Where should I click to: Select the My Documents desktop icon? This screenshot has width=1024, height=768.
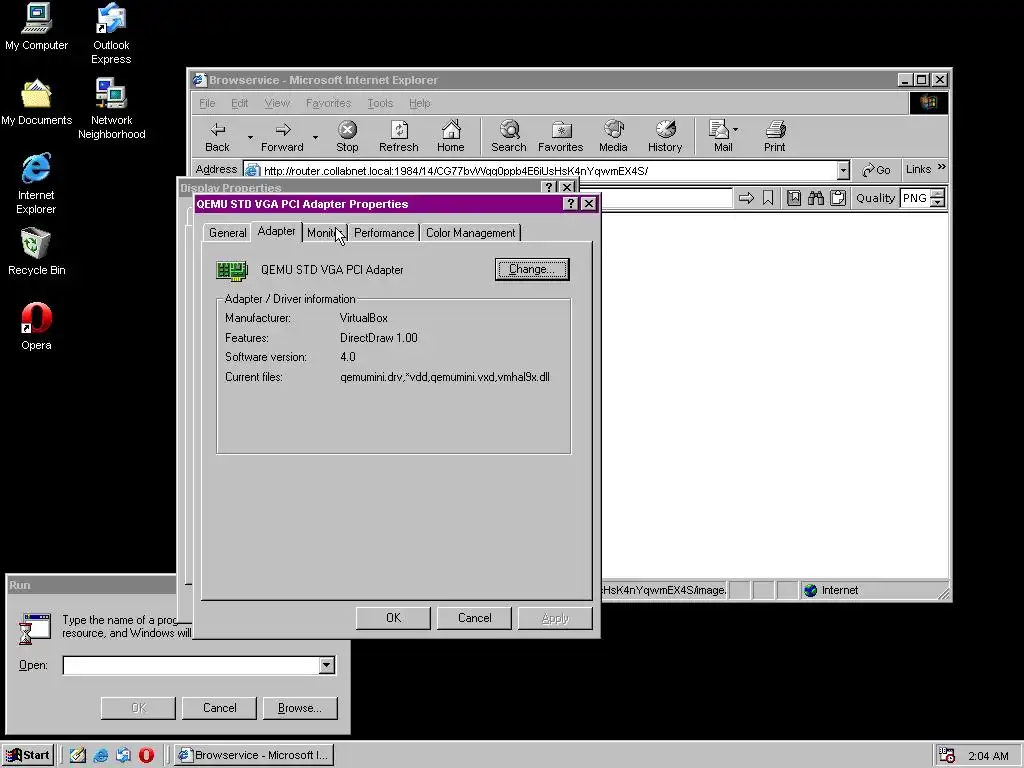click(x=37, y=103)
